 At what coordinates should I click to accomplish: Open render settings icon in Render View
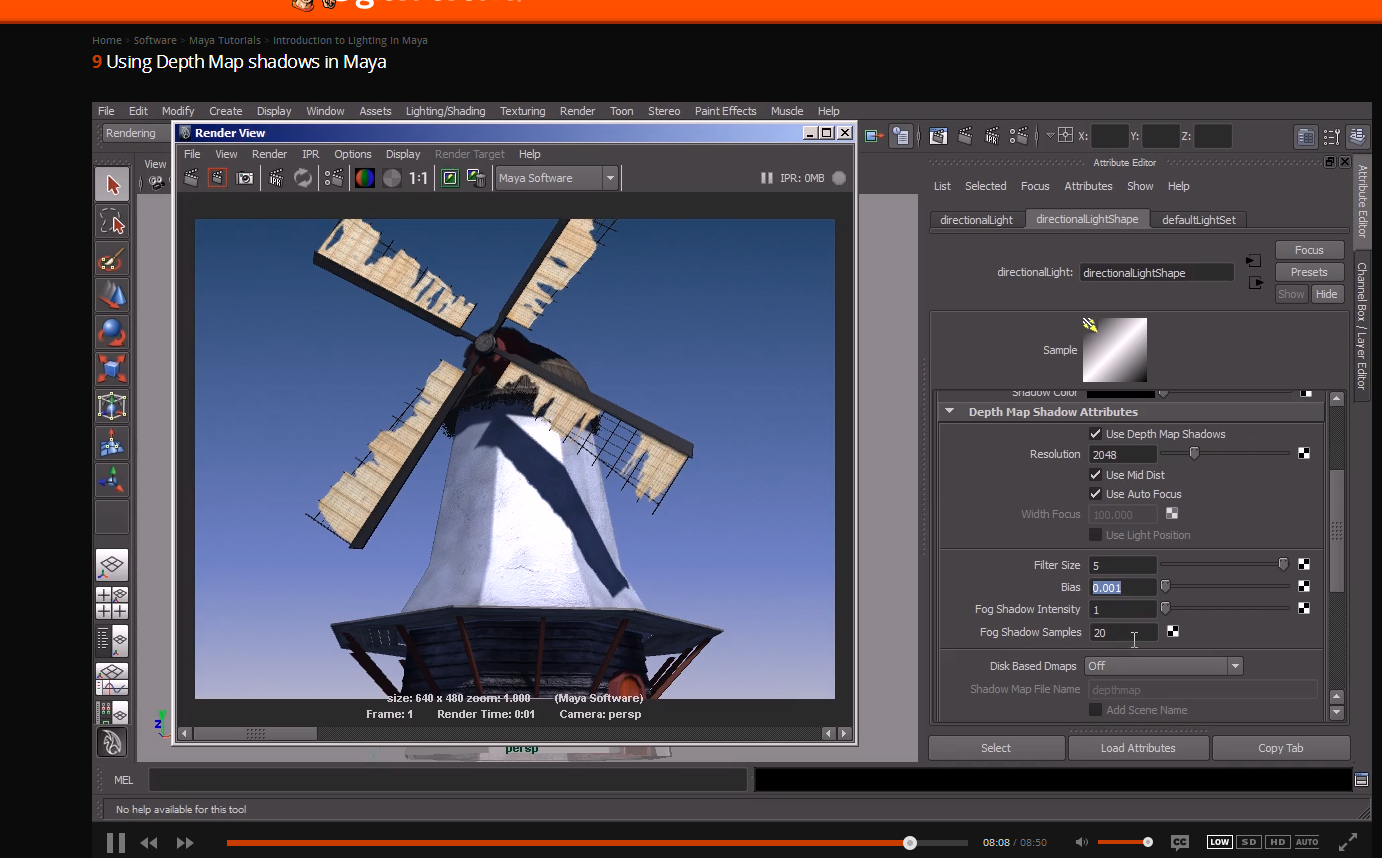(334, 178)
